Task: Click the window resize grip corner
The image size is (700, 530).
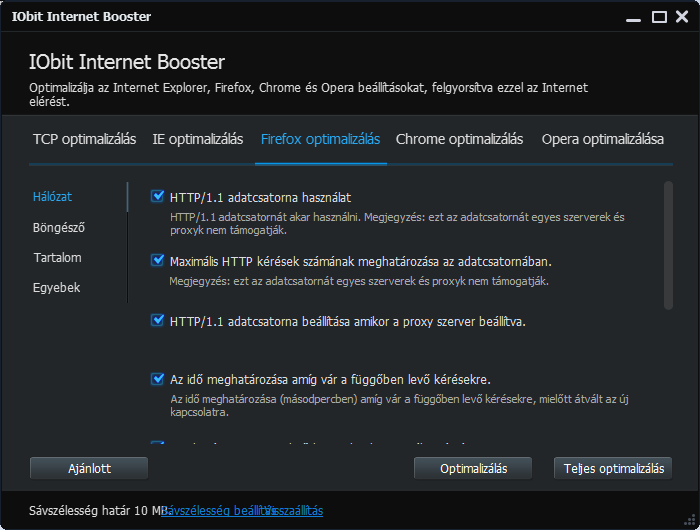Action: [690, 521]
